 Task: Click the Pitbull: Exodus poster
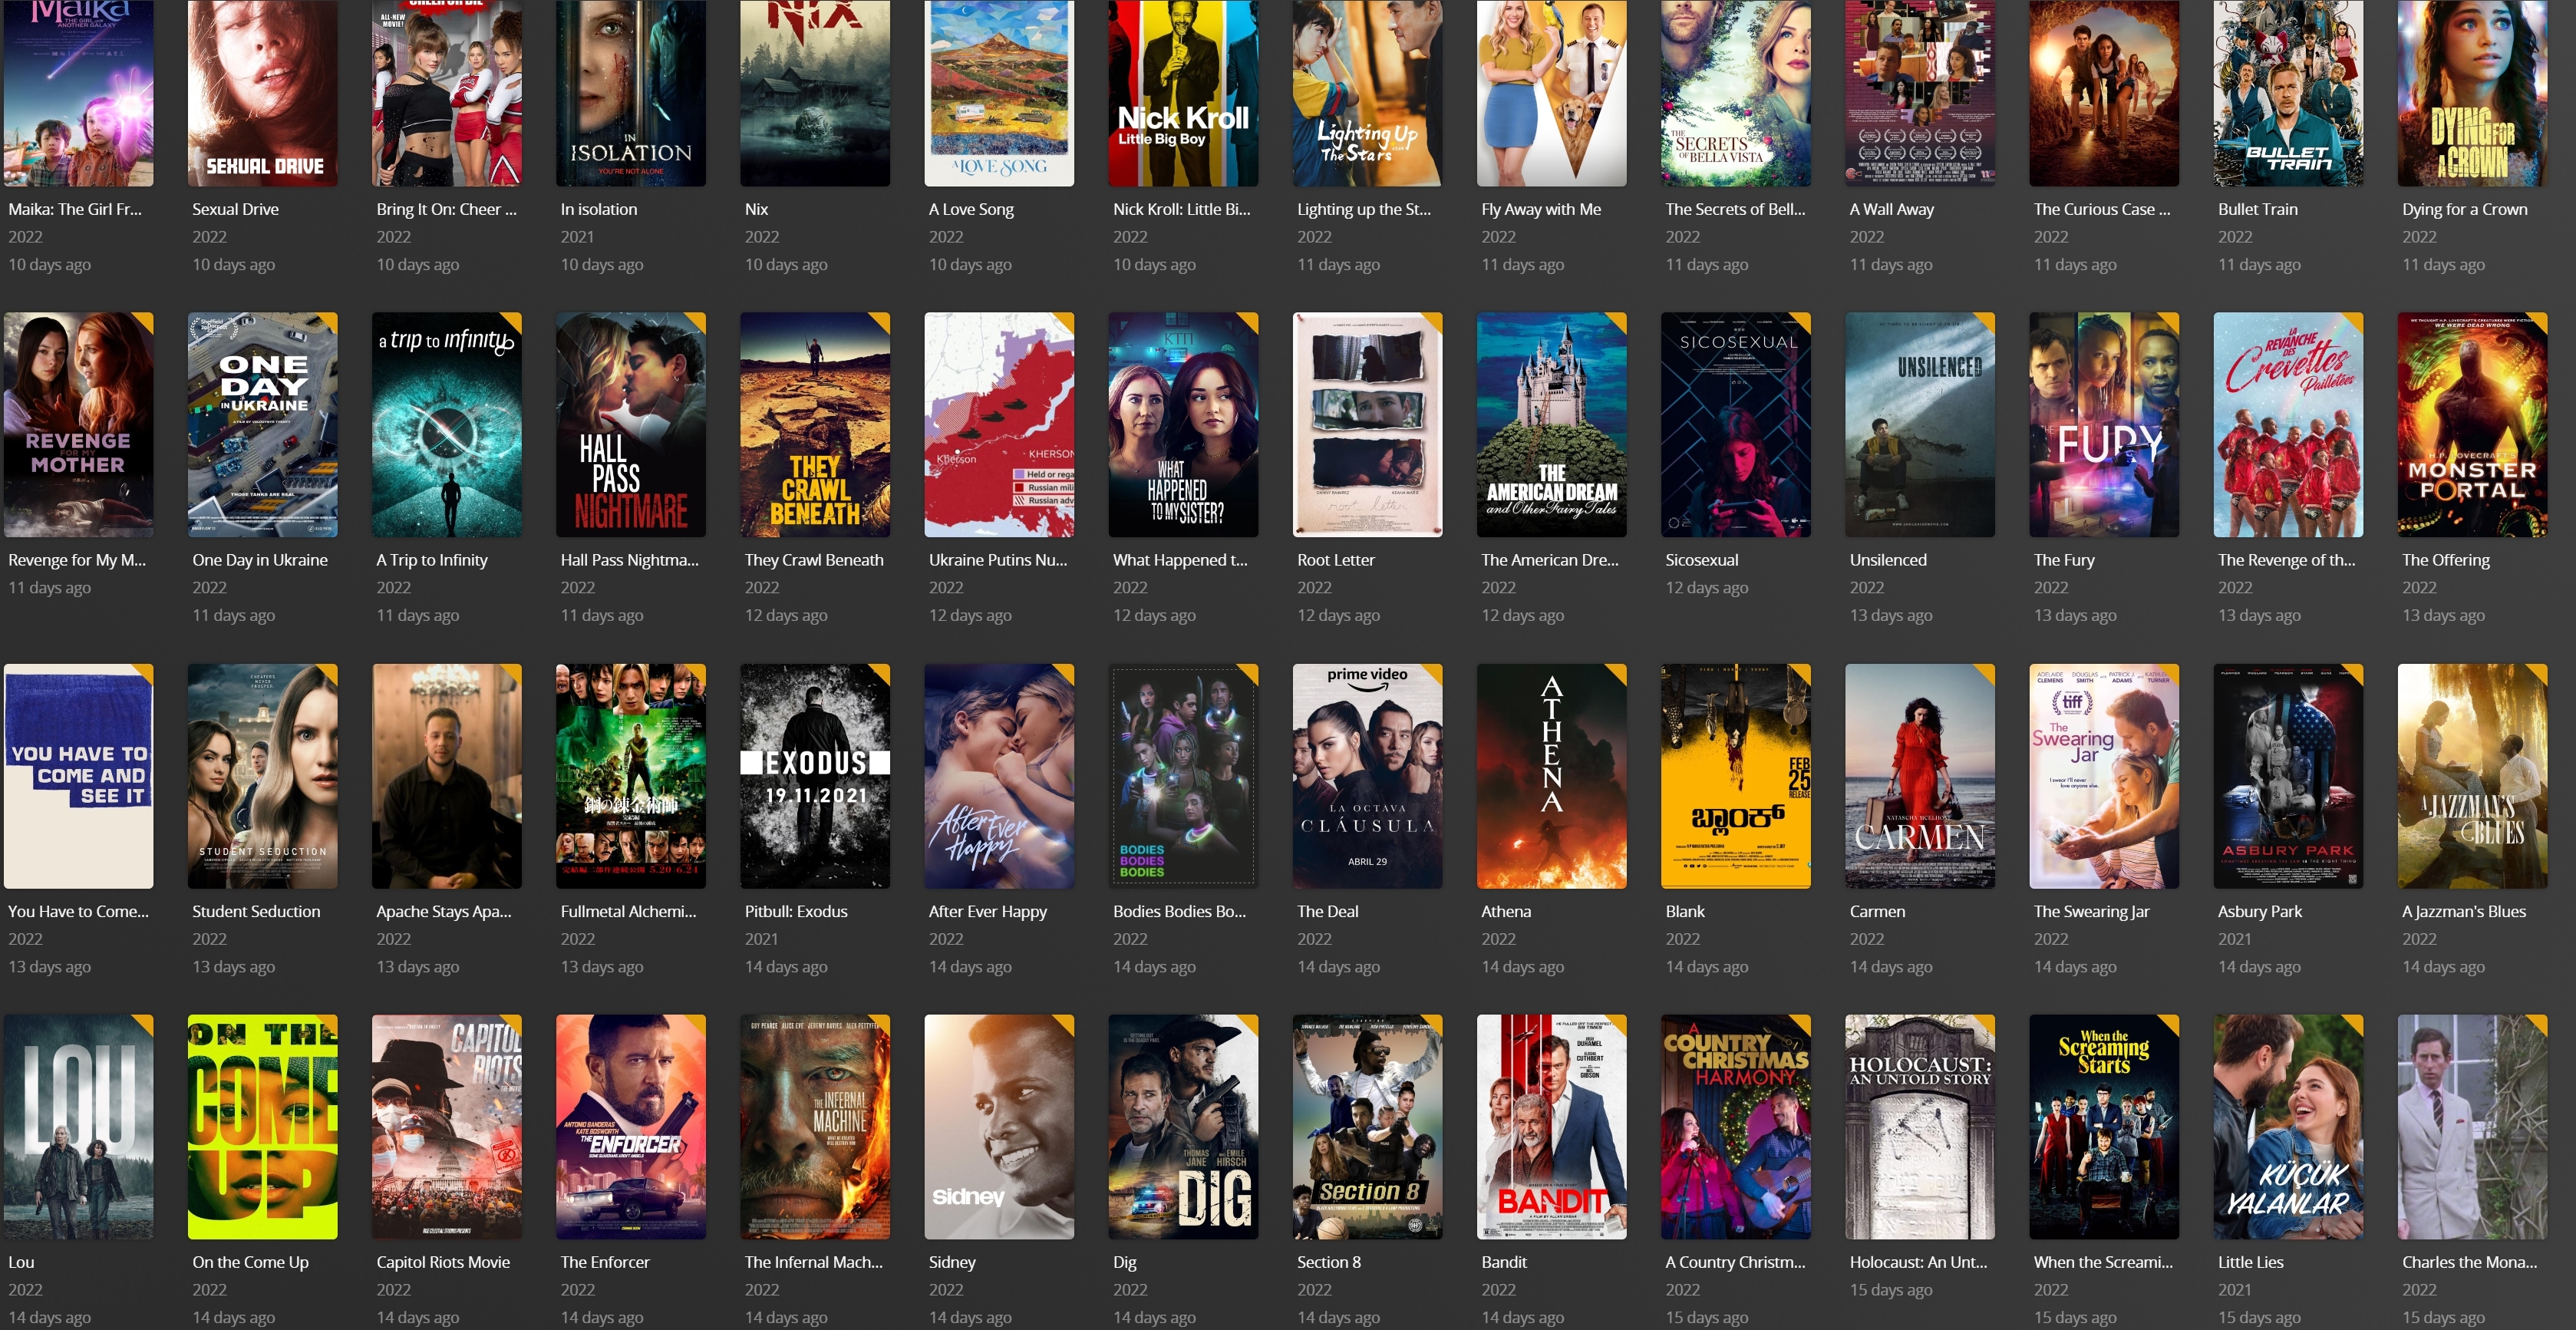[814, 775]
